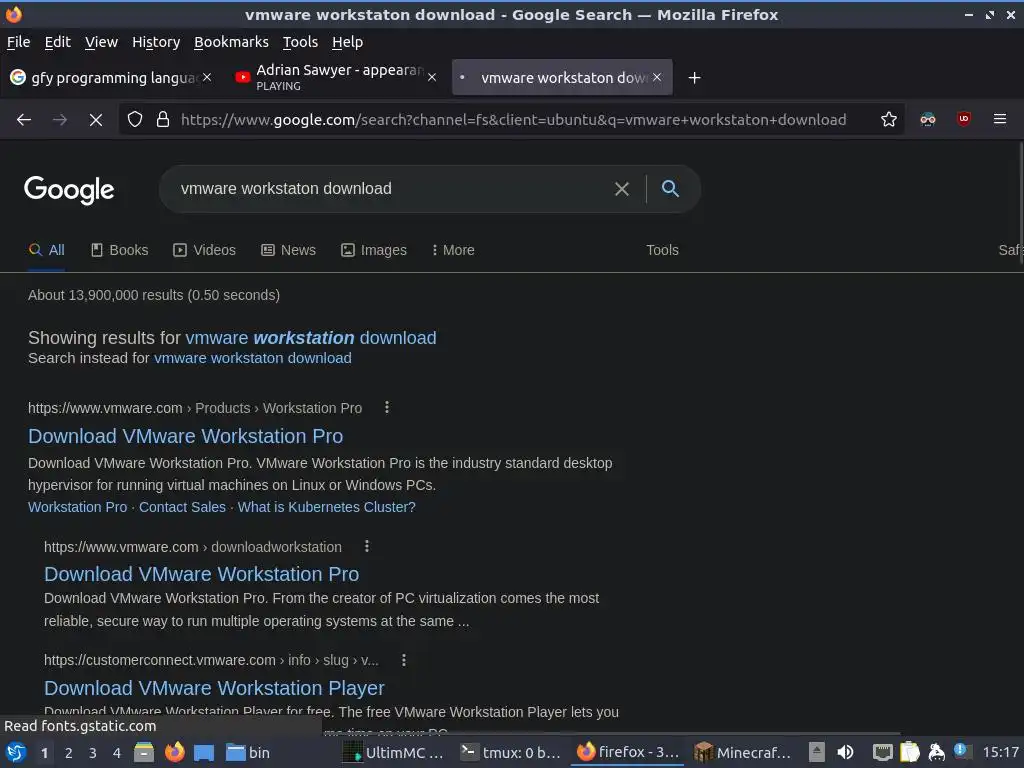This screenshot has height=768, width=1024.
Task: Open the Contact Sales sitelink
Action: 182,507
